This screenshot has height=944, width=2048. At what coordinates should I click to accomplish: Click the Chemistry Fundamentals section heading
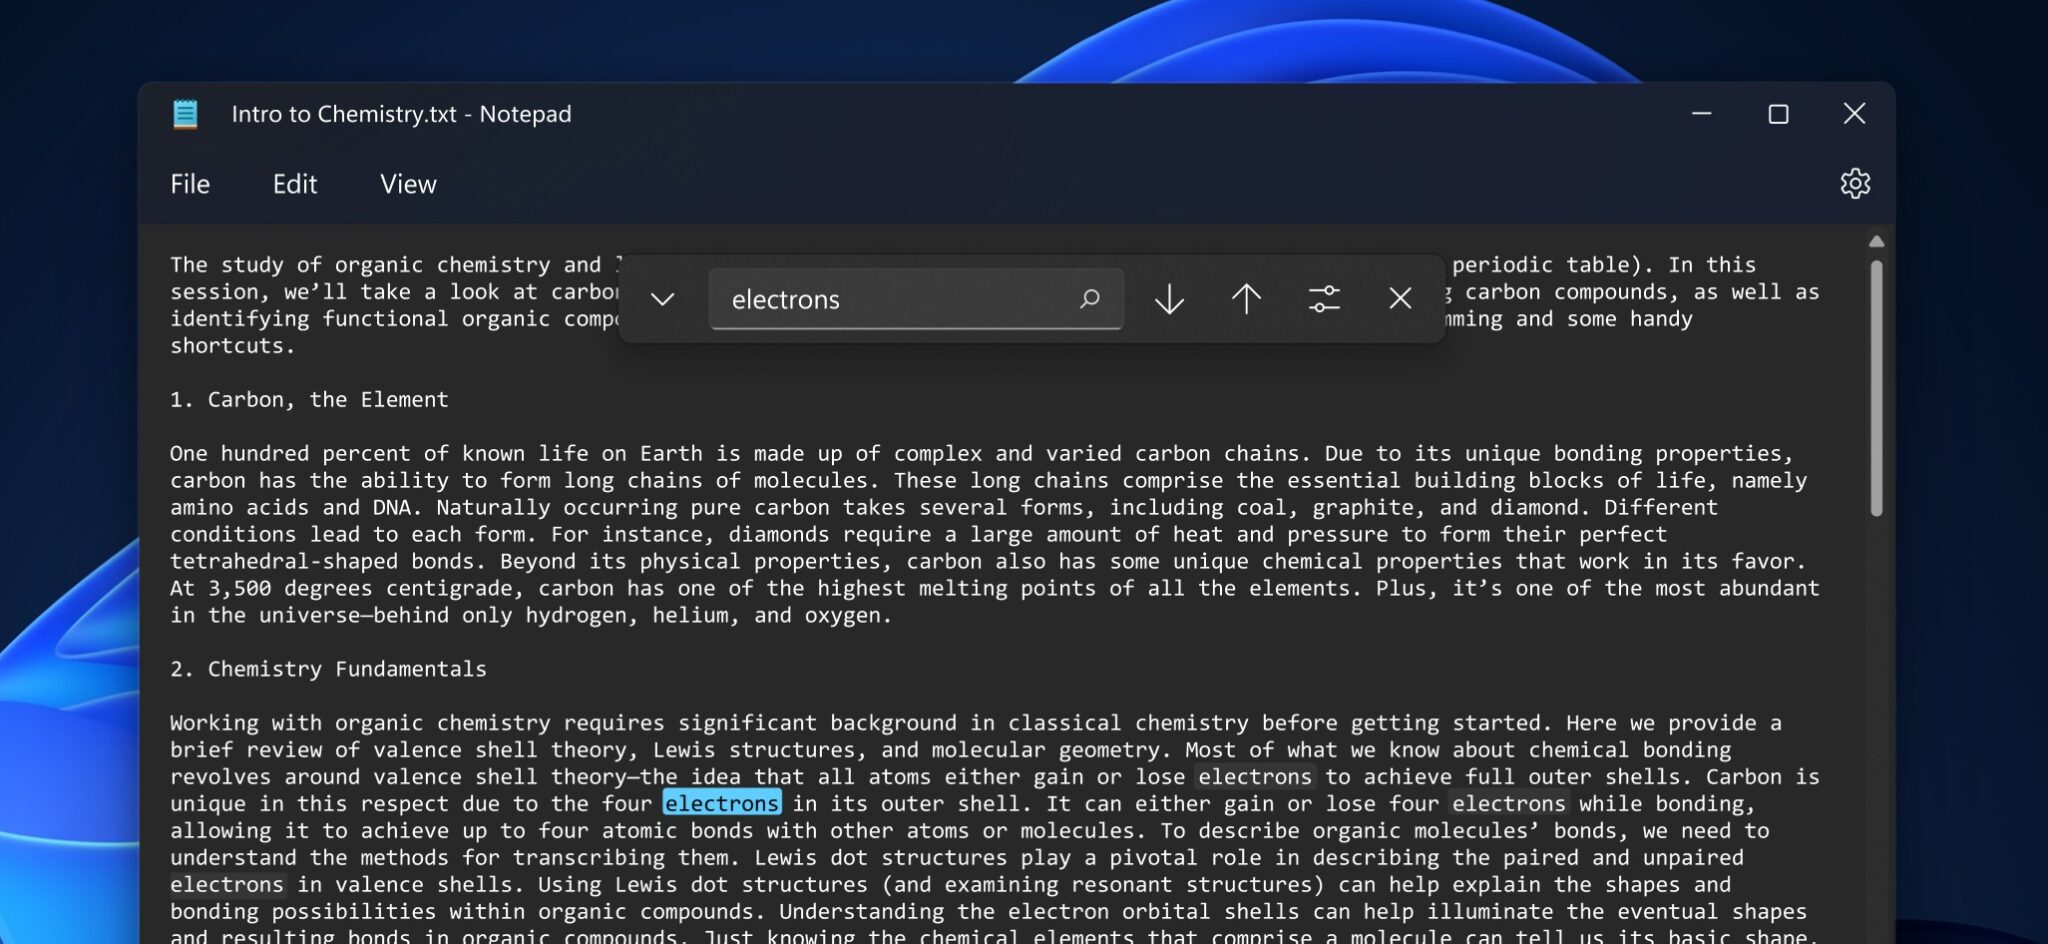[x=328, y=668]
